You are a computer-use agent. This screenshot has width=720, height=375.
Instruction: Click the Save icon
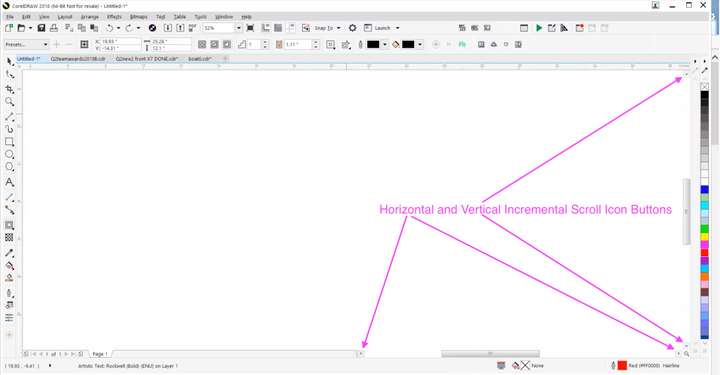click(41, 28)
